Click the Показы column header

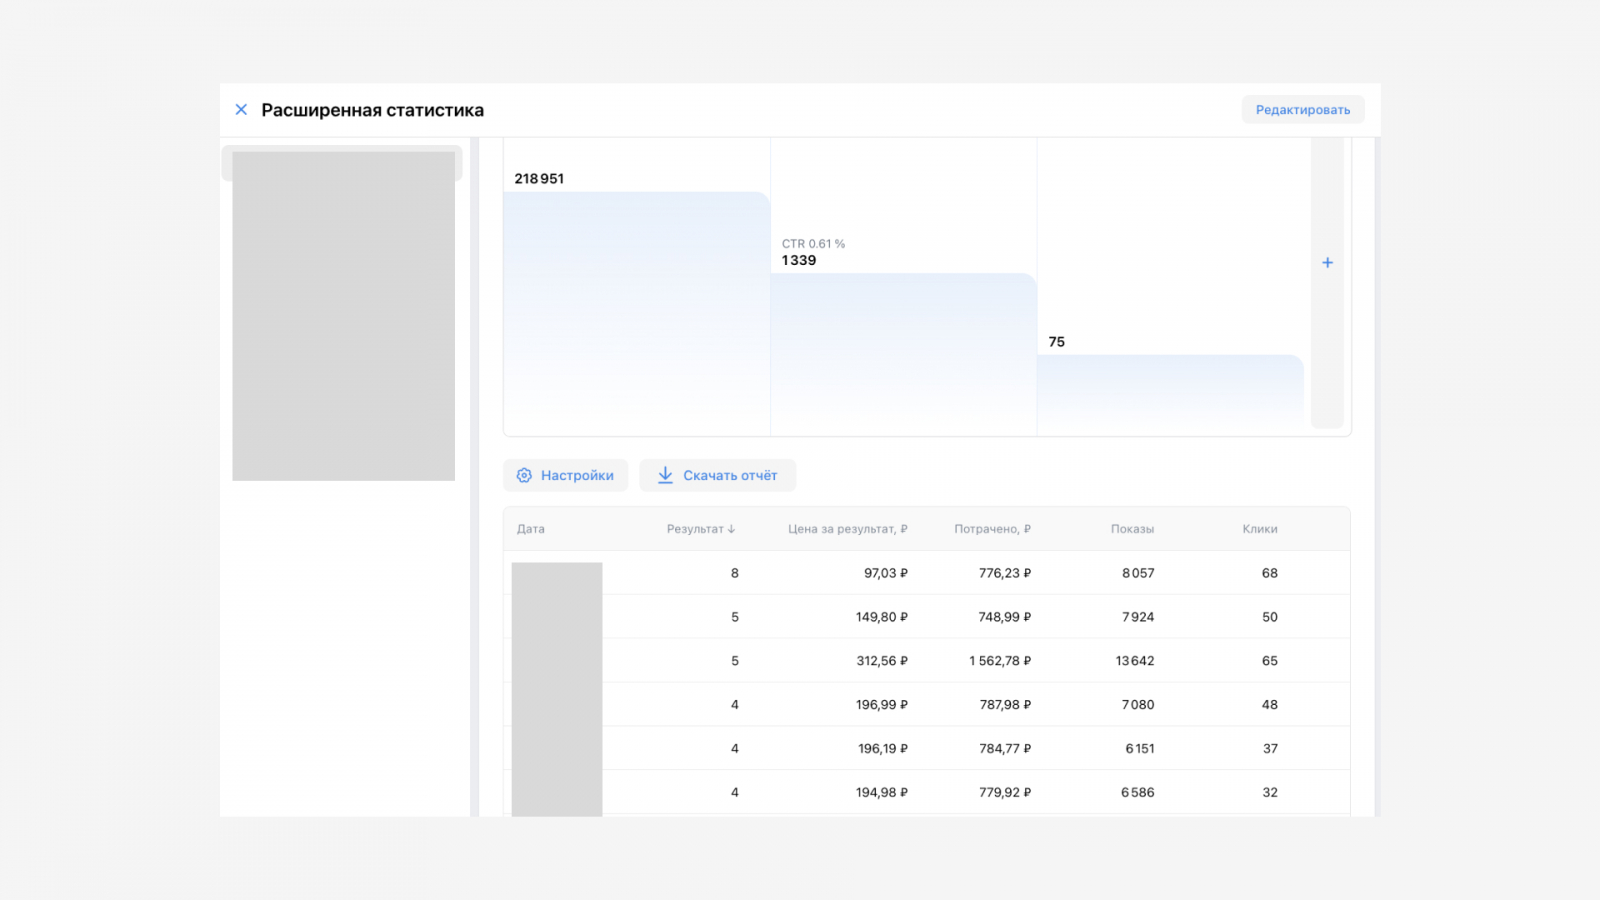pyautogui.click(x=1132, y=529)
